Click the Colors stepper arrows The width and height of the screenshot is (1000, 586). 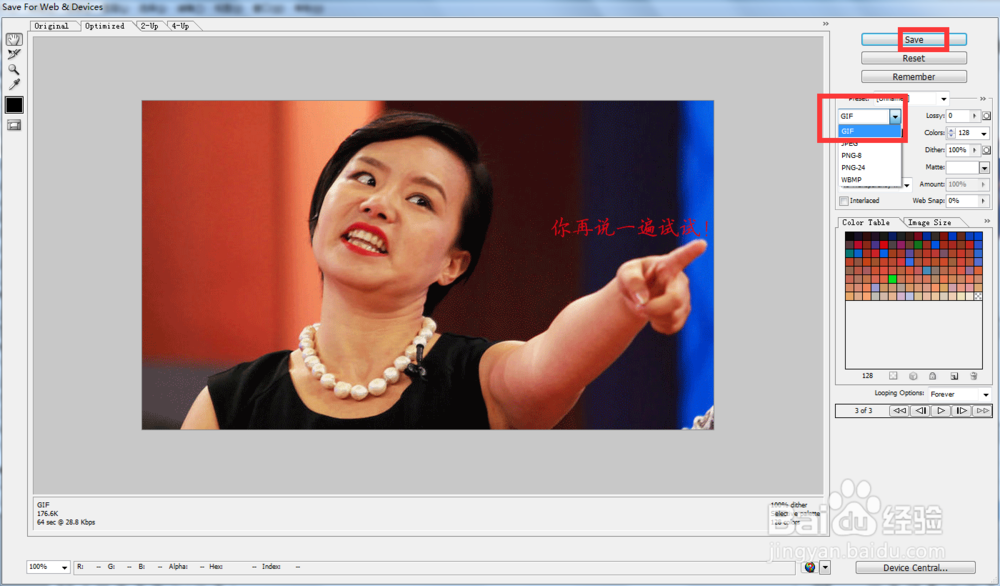[x=951, y=133]
